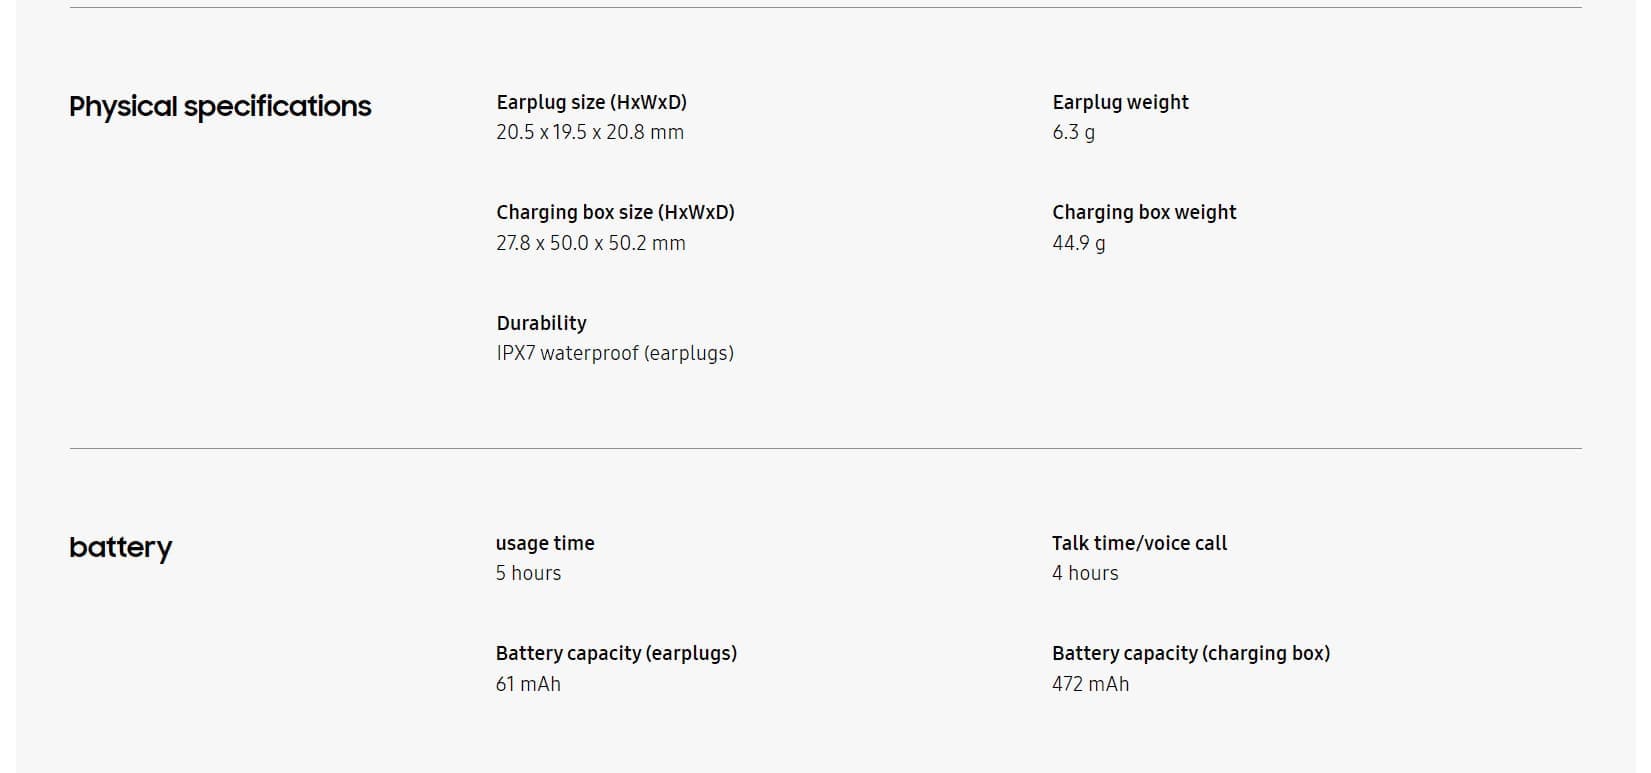The height and width of the screenshot is (773, 1651).
Task: Click the Charging box weight label
Action: coord(1144,212)
